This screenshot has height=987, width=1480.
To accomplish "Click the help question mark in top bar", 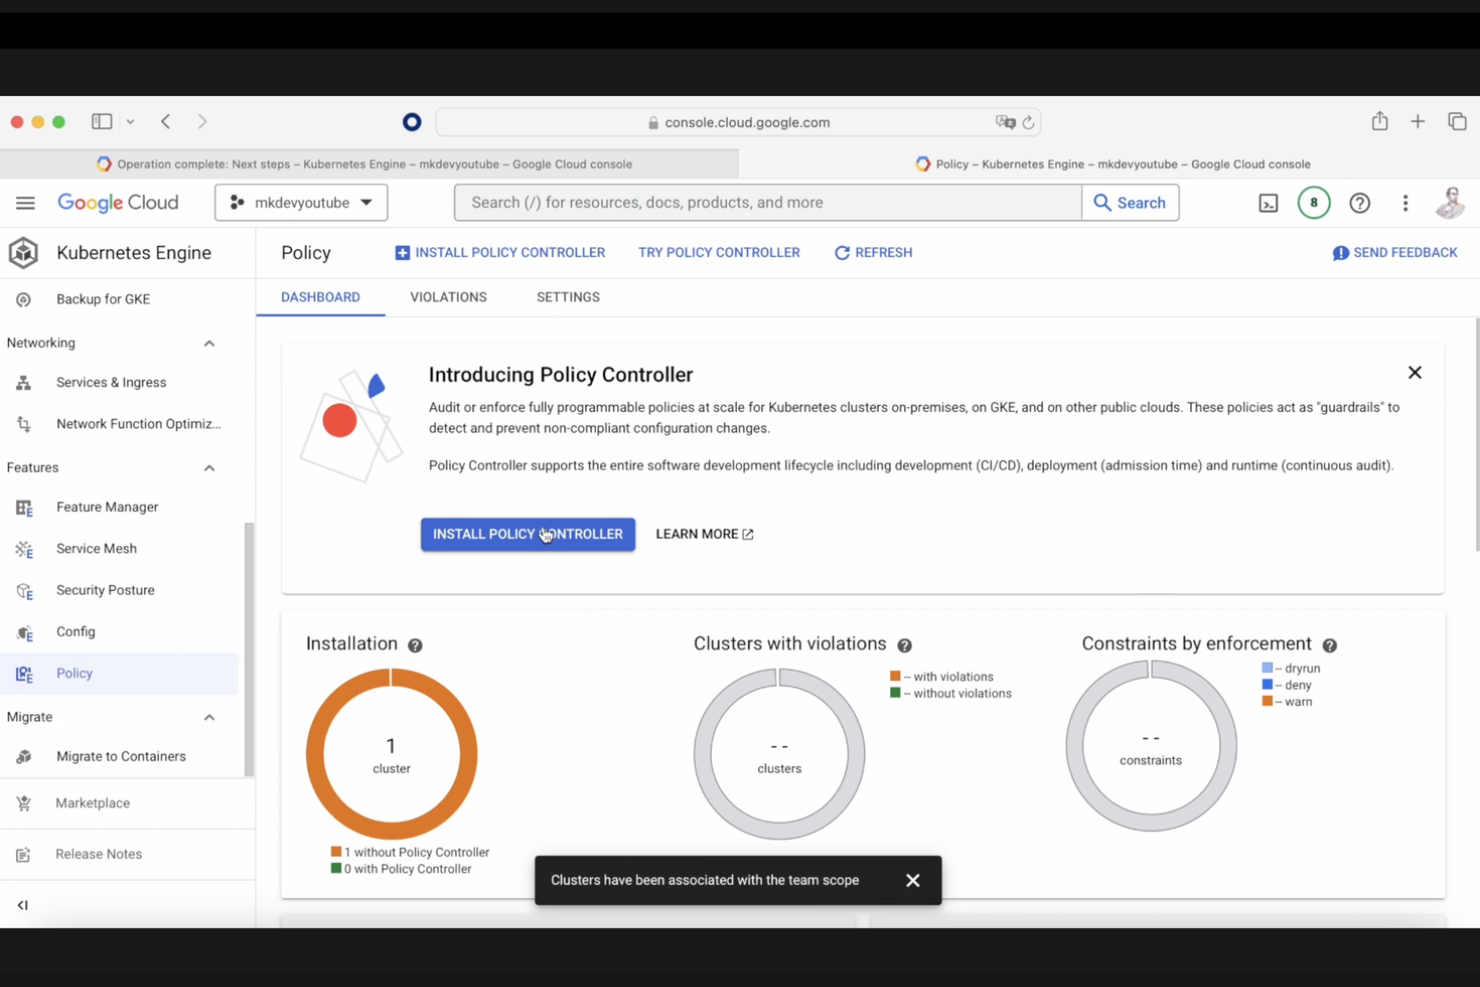I will pos(1359,202).
